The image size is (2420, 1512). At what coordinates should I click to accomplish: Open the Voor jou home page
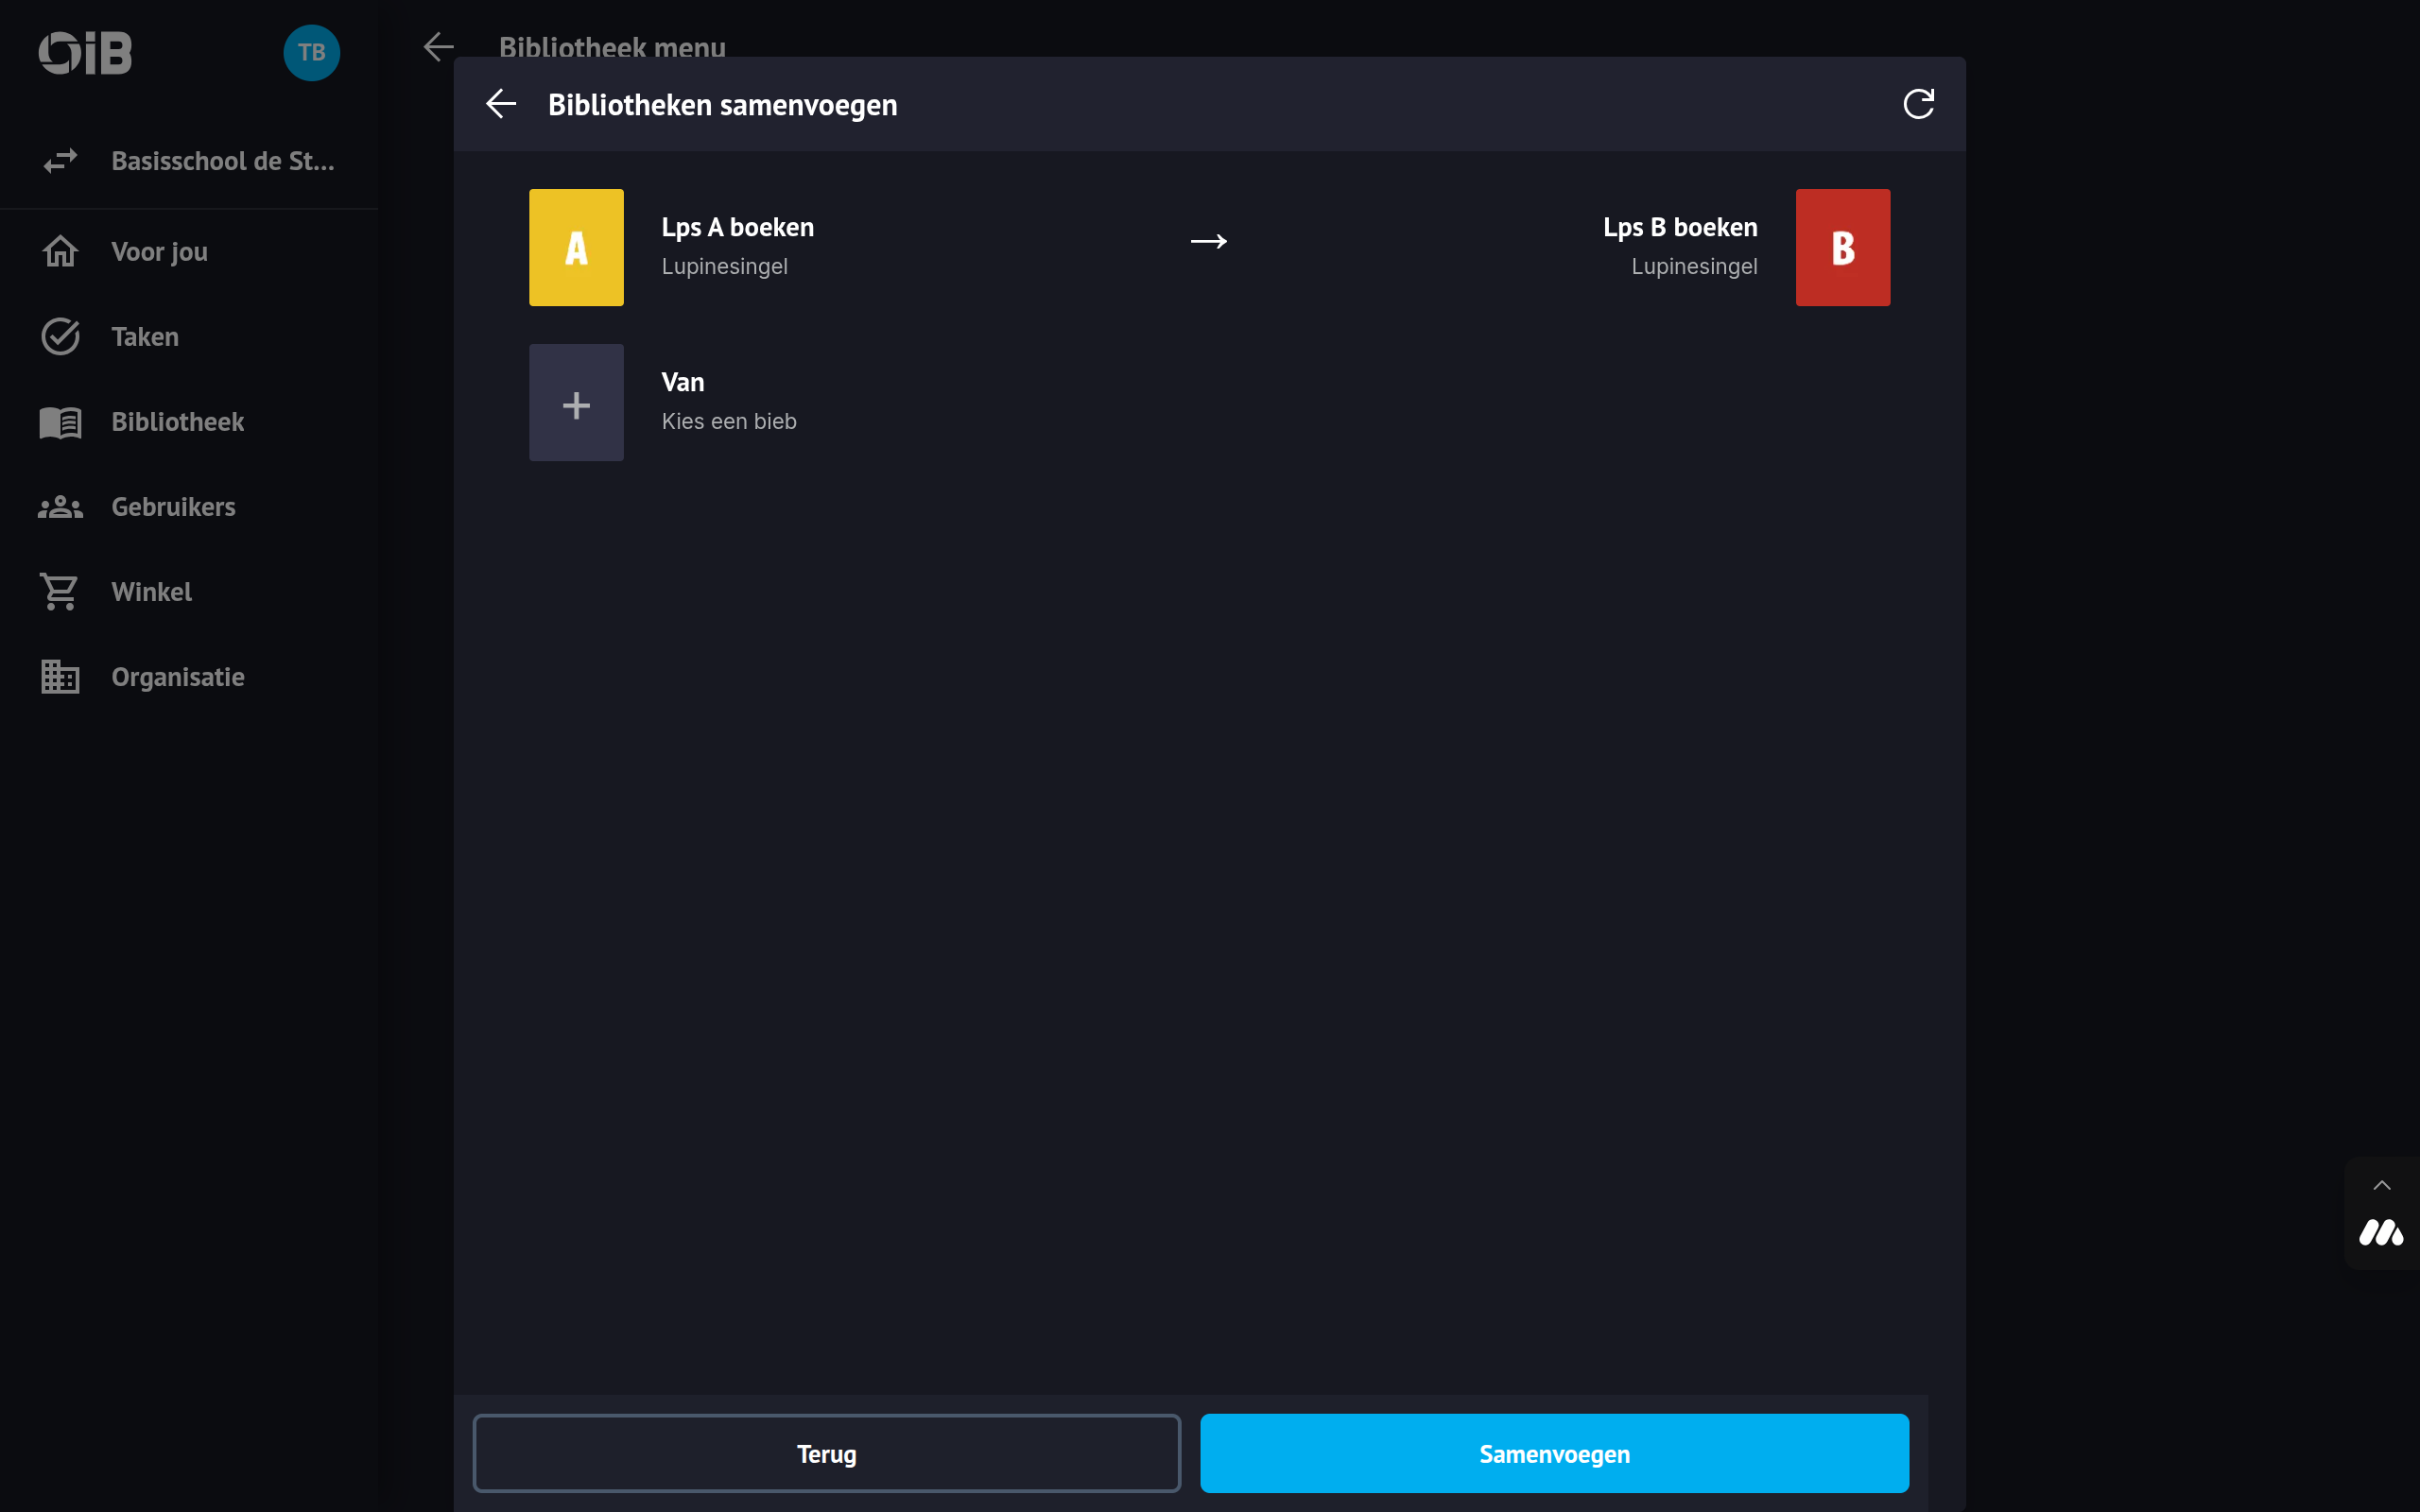pyautogui.click(x=159, y=252)
